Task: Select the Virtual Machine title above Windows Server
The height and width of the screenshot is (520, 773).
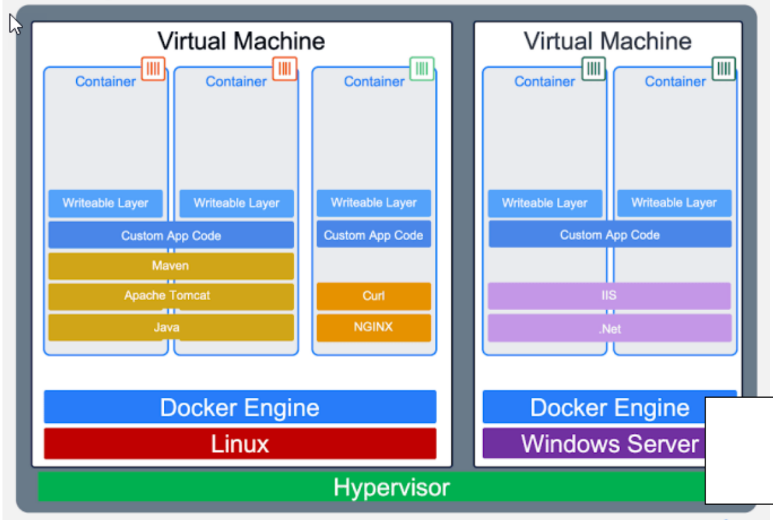Action: (x=607, y=41)
